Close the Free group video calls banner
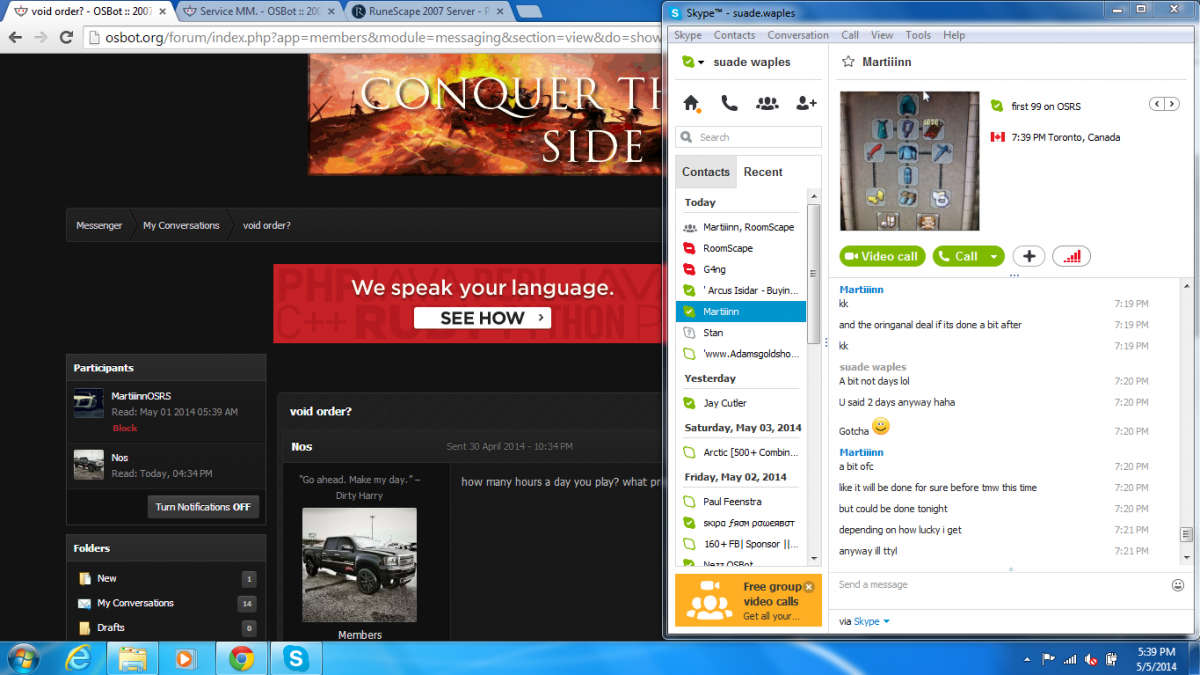This screenshot has width=1200, height=675. coord(809,587)
